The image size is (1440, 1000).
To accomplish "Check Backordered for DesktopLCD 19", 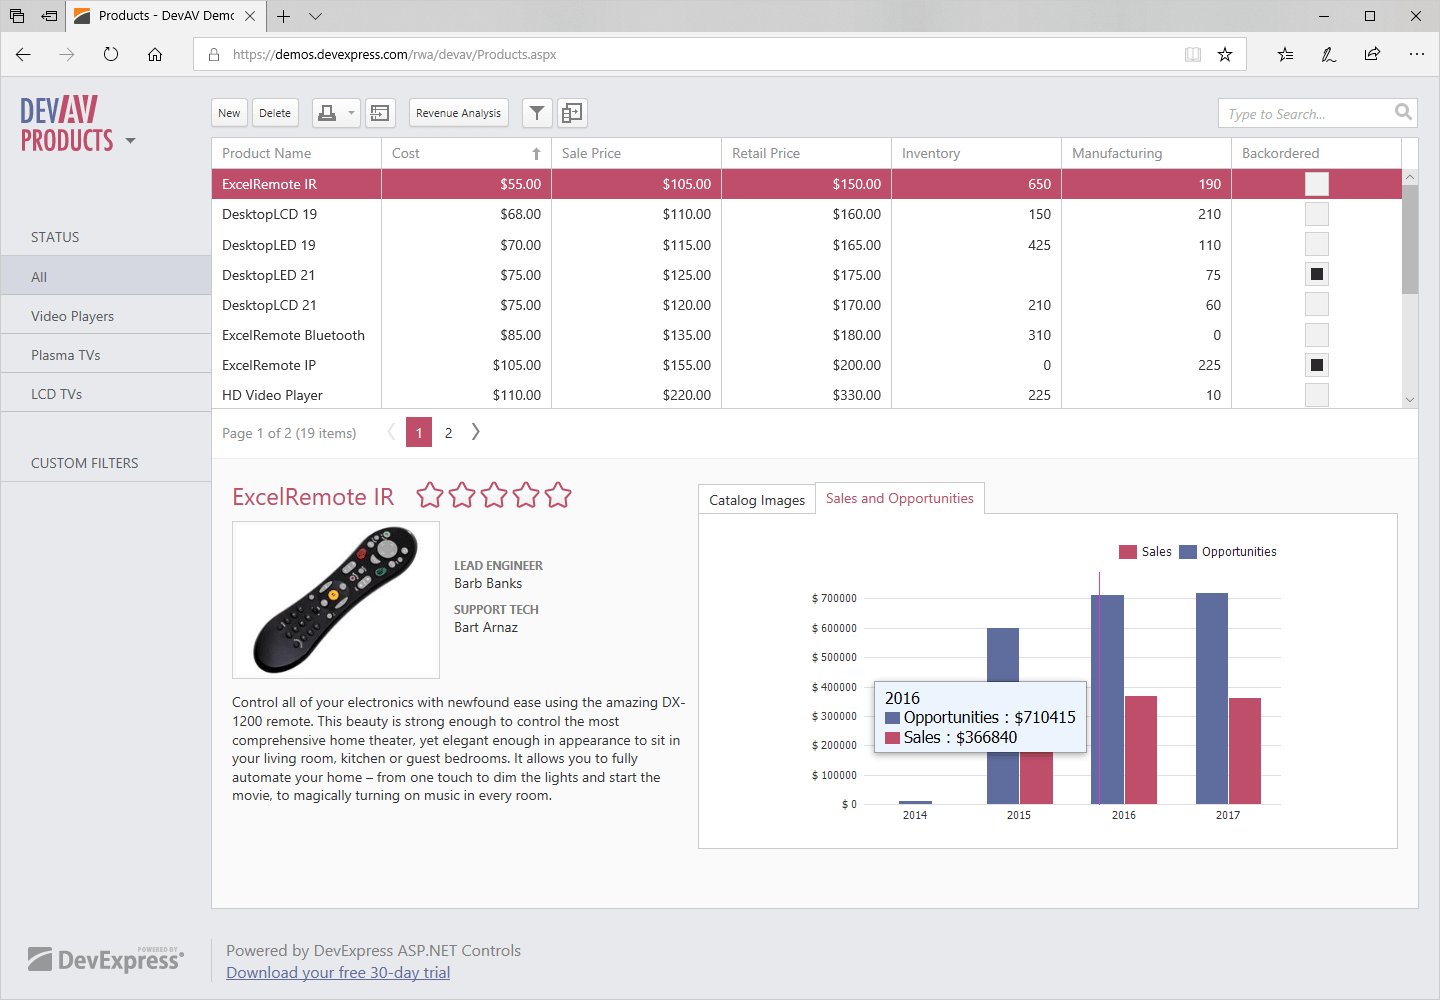I will coord(1316,214).
